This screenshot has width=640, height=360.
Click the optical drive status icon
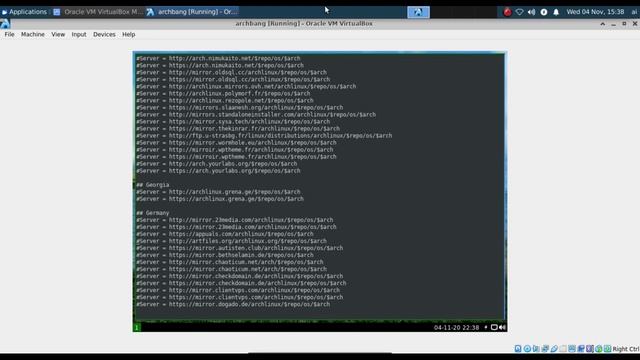(x=527, y=349)
